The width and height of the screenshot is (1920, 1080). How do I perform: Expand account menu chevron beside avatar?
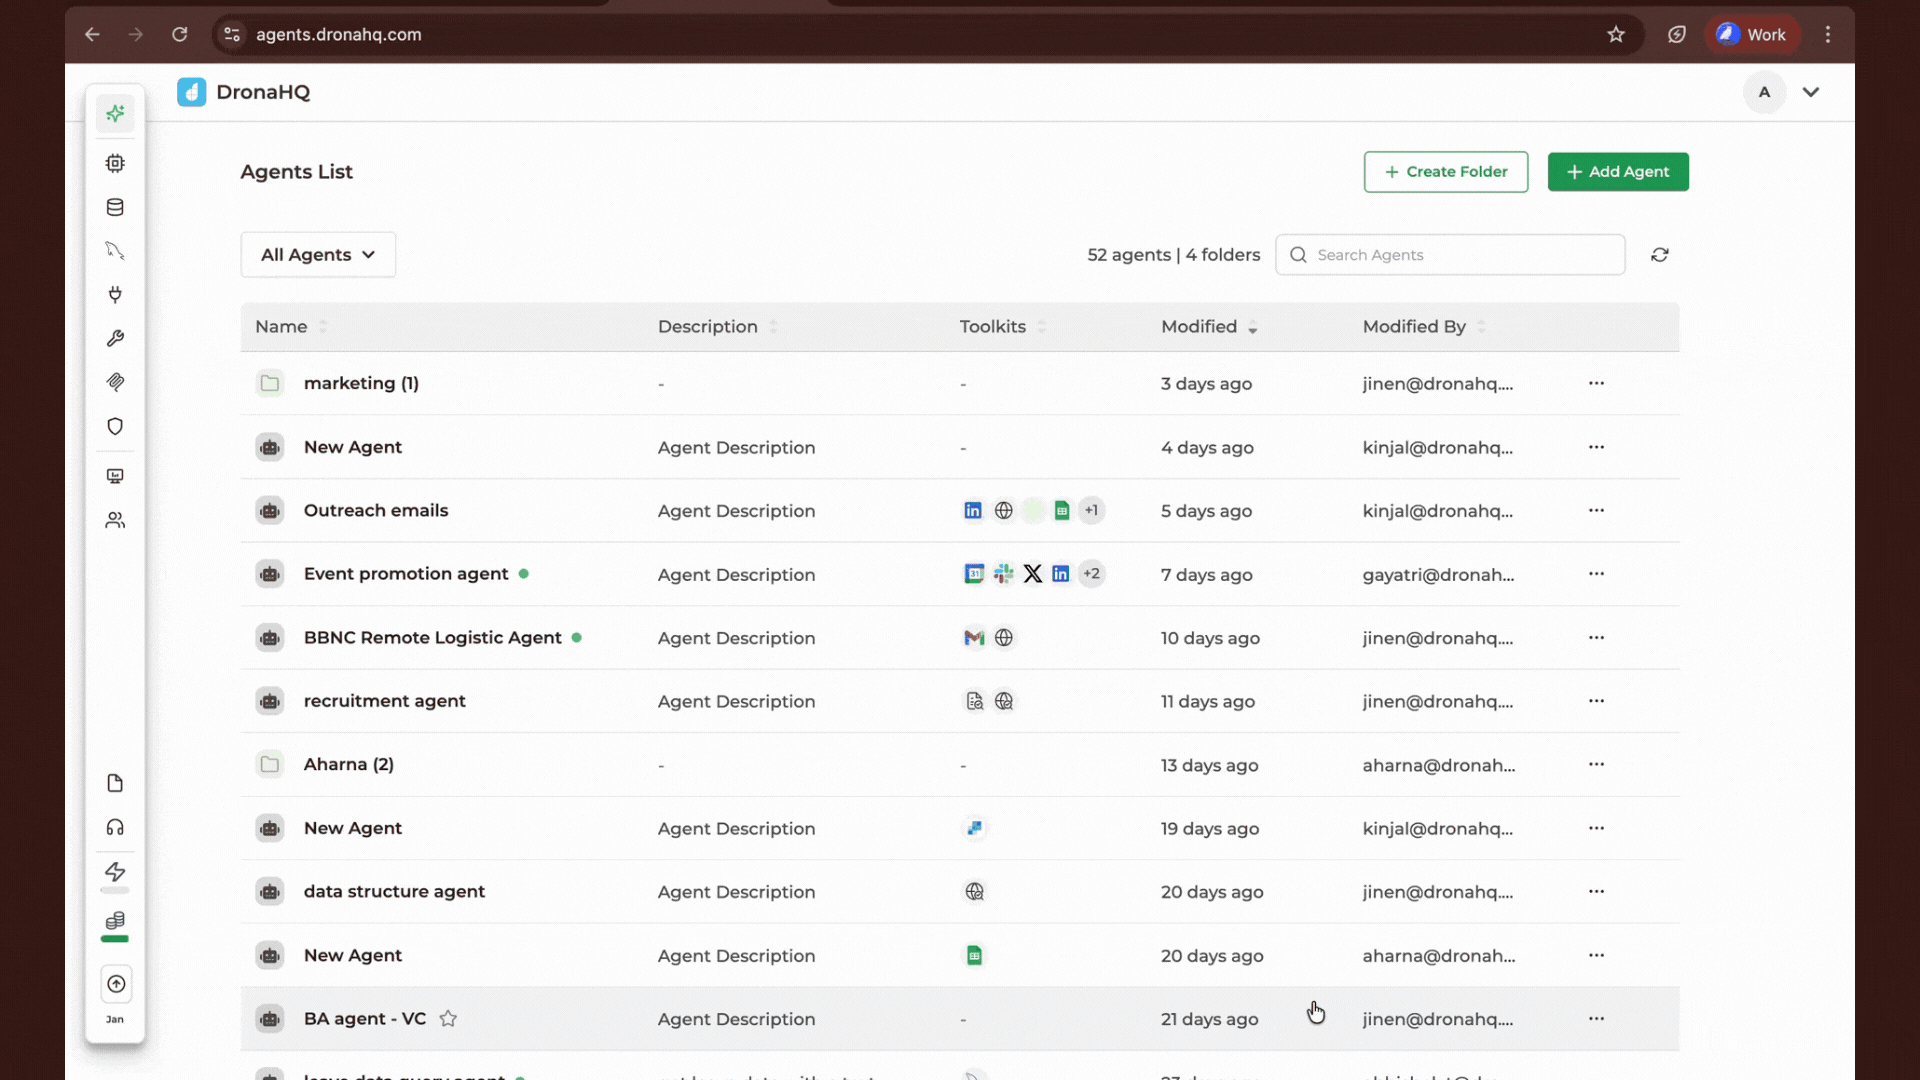click(1810, 92)
